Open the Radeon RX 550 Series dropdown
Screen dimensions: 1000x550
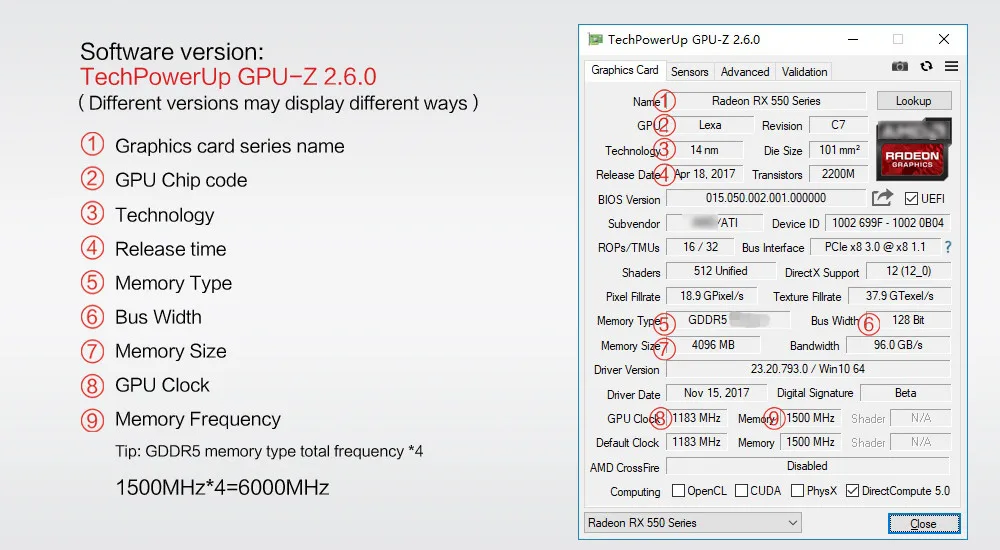(x=693, y=523)
